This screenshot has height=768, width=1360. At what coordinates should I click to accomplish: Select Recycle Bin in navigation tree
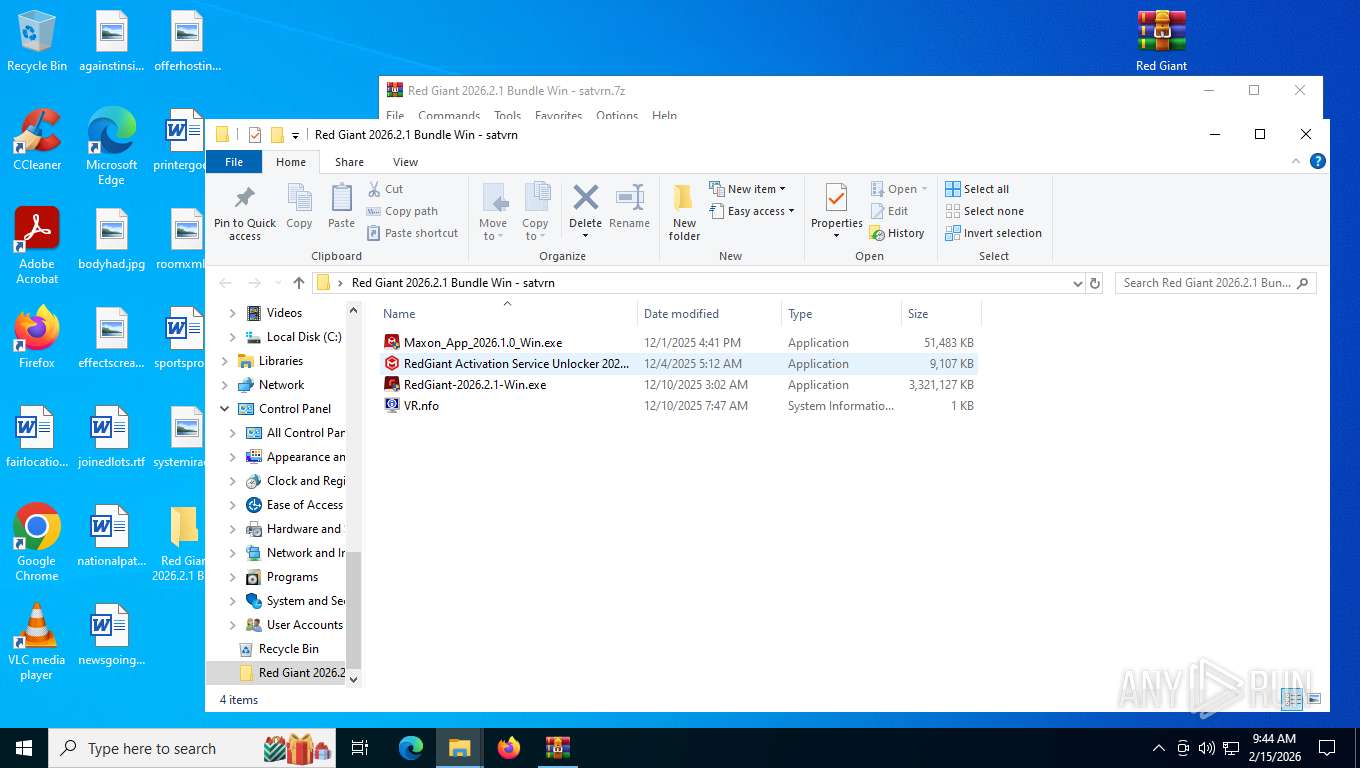coord(288,649)
